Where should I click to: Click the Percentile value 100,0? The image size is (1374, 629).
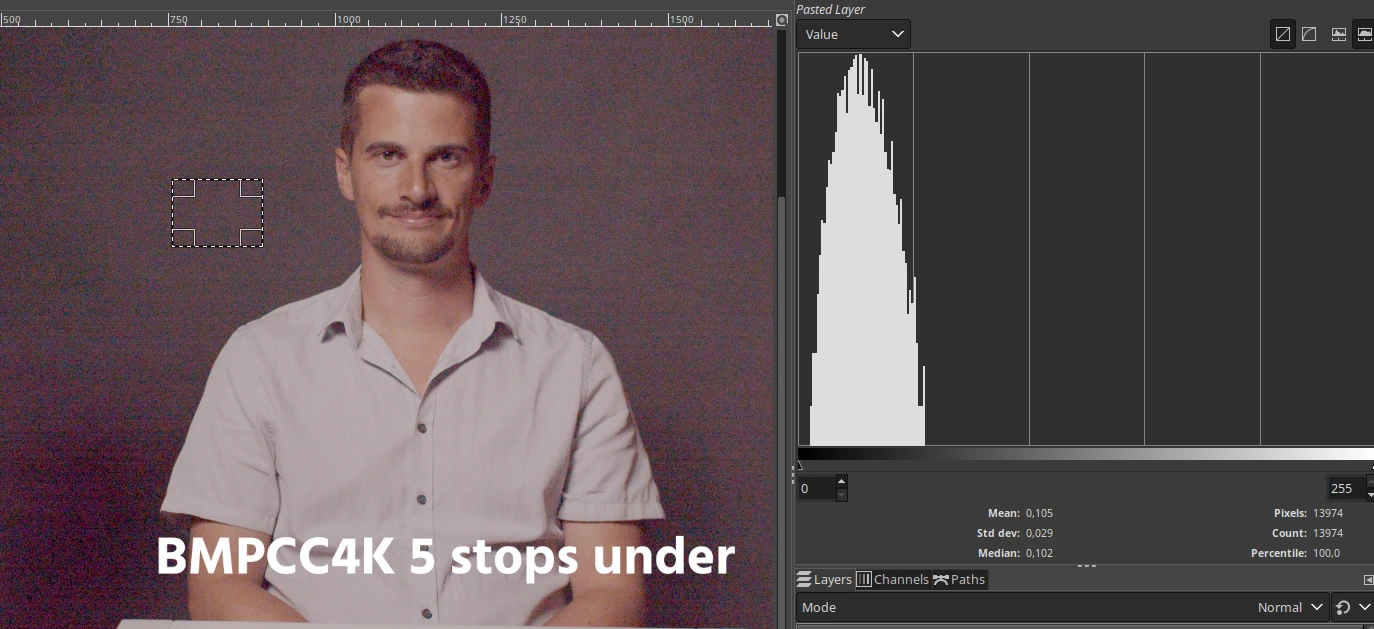1326,553
